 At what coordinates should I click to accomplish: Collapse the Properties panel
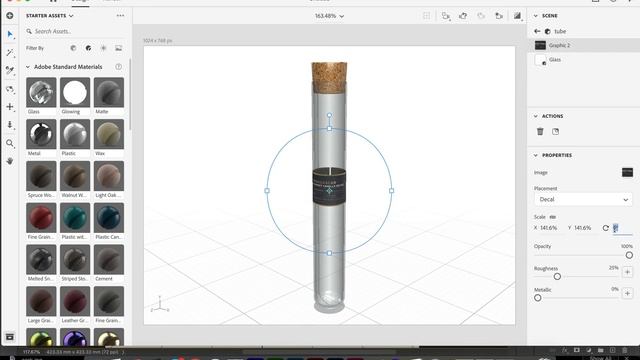click(x=536, y=155)
